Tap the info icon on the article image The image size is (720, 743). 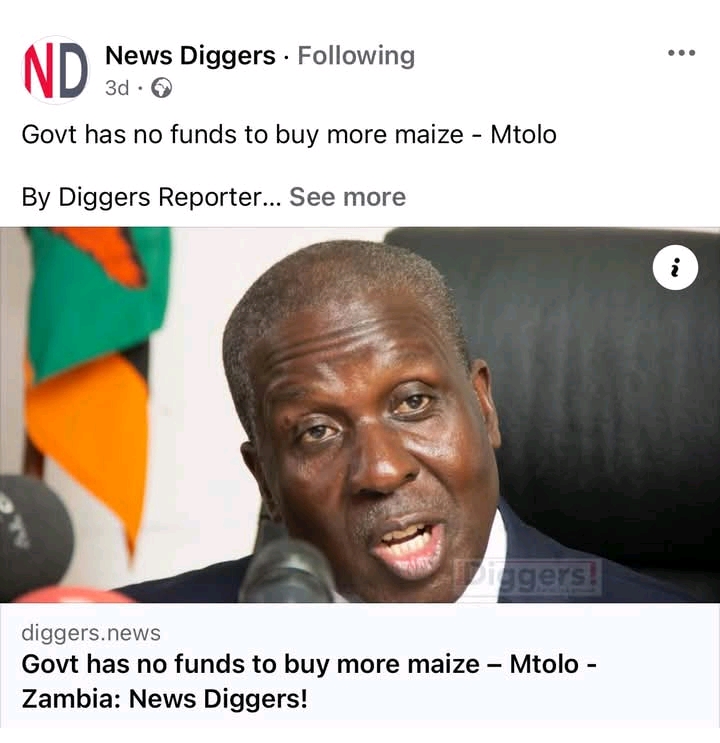point(675,268)
